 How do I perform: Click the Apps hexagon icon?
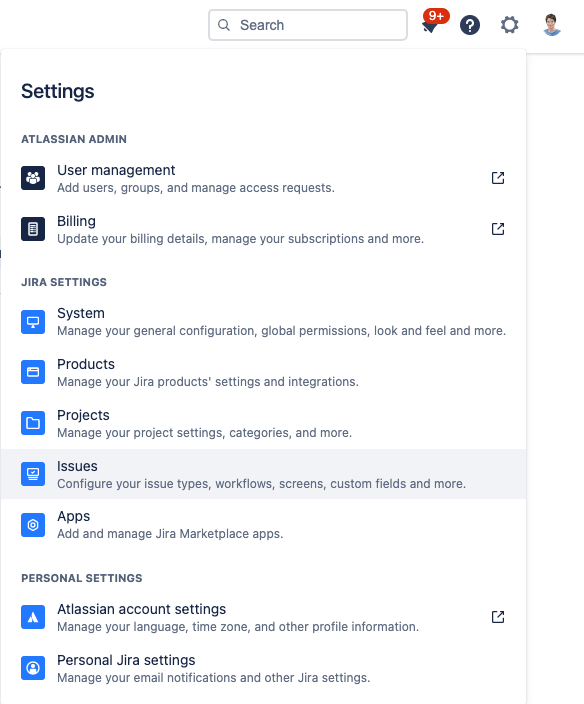[33, 525]
